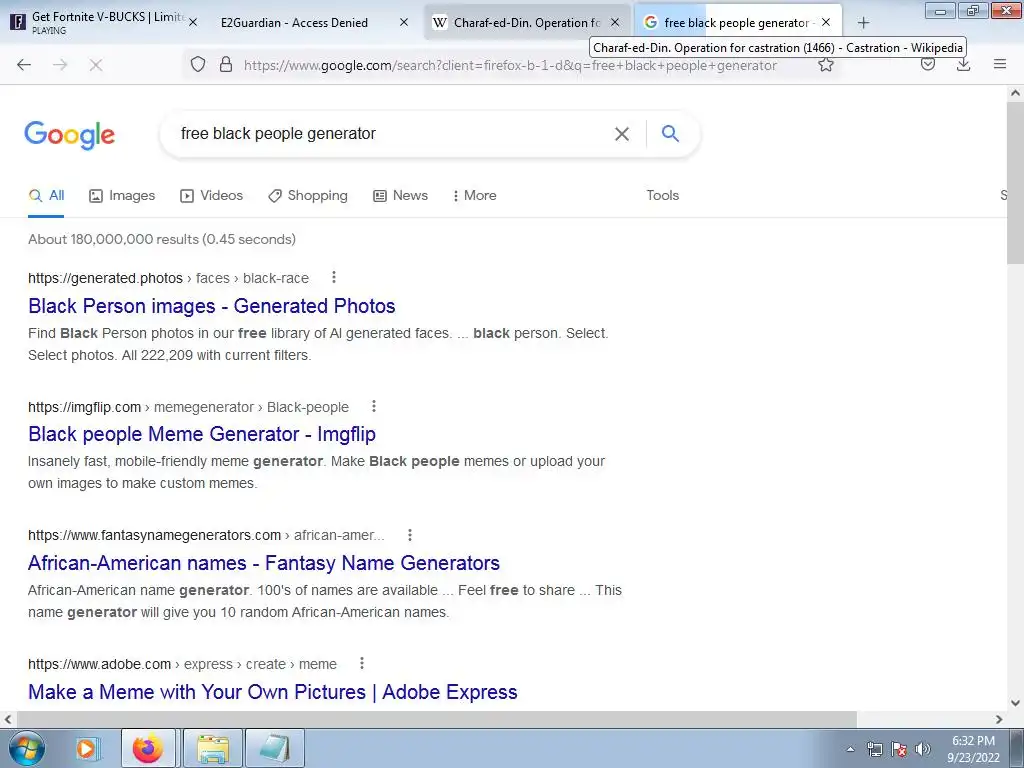1024x768 pixels.
Task: Click the vertical scrollbar thumb
Action: [1015, 184]
